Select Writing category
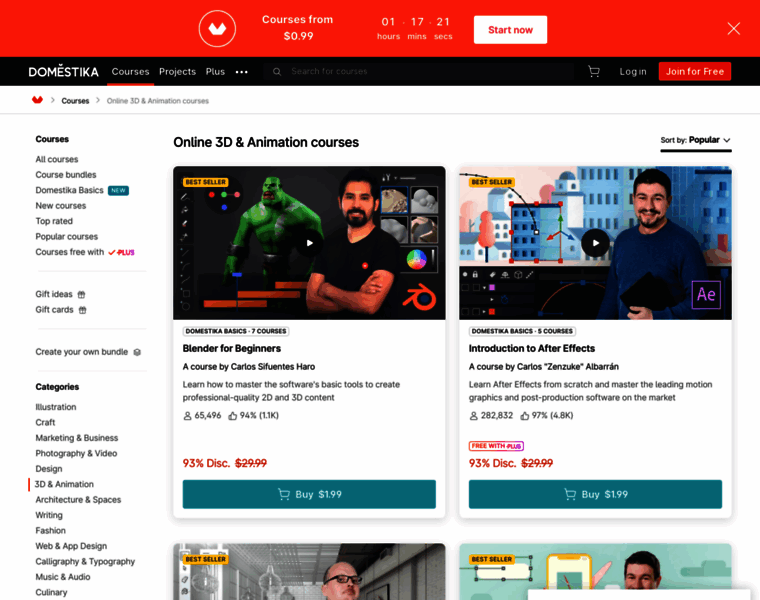 49,515
